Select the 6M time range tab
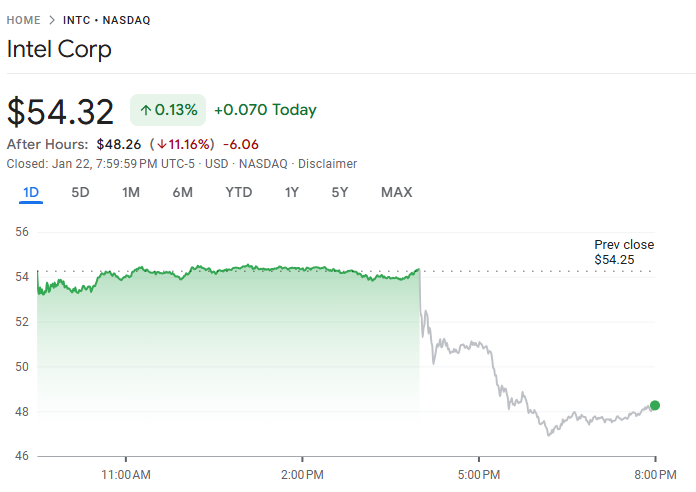This screenshot has width=696, height=492. 182,192
